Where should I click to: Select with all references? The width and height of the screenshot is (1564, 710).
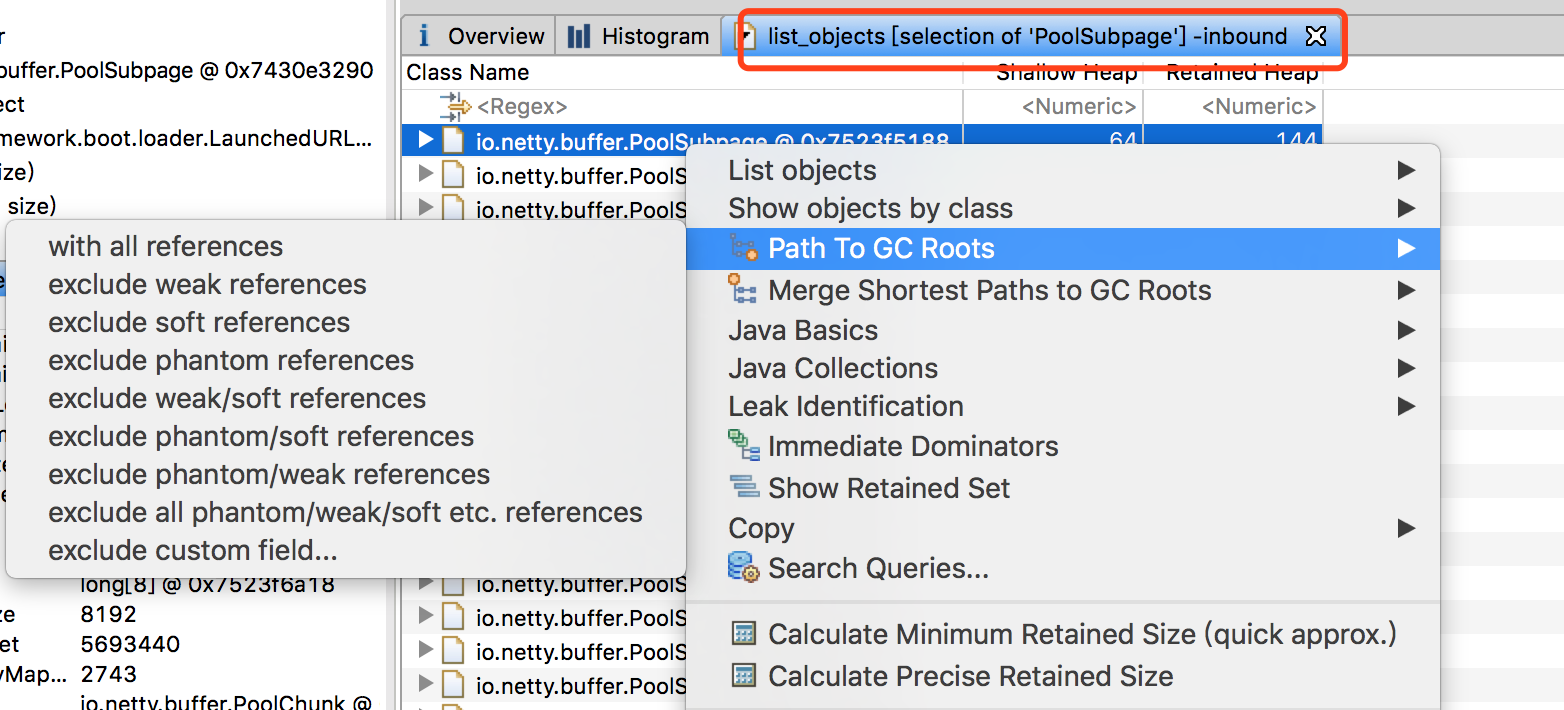coord(346,246)
